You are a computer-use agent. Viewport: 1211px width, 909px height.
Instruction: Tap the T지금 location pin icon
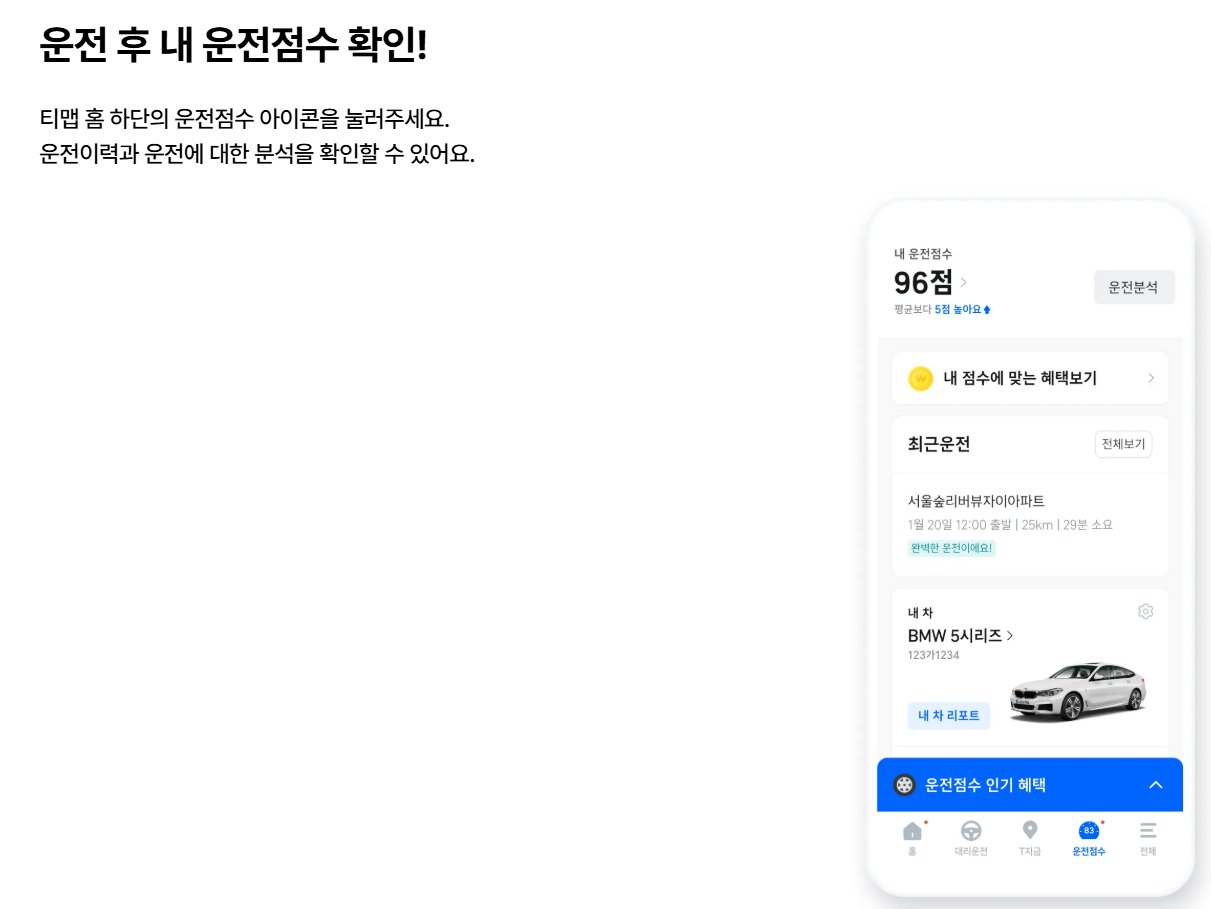[x=1029, y=830]
